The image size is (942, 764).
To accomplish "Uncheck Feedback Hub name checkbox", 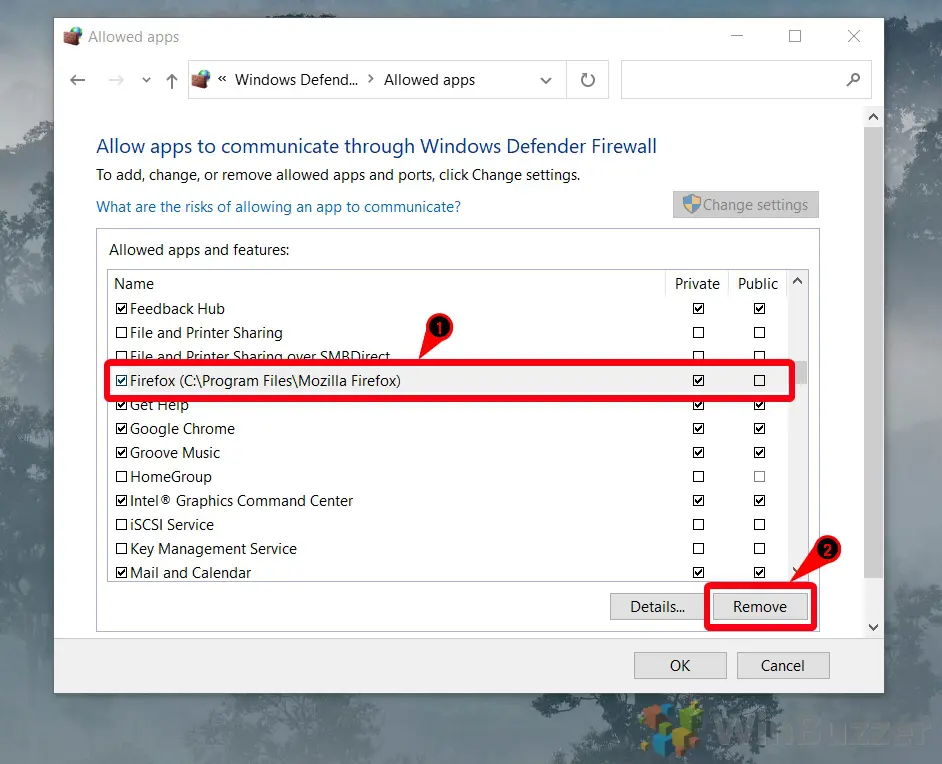I will tap(121, 309).
